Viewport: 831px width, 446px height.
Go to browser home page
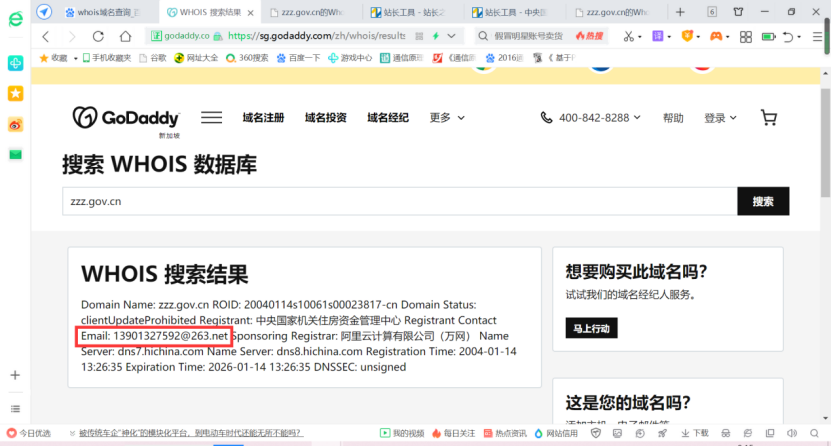click(125, 36)
